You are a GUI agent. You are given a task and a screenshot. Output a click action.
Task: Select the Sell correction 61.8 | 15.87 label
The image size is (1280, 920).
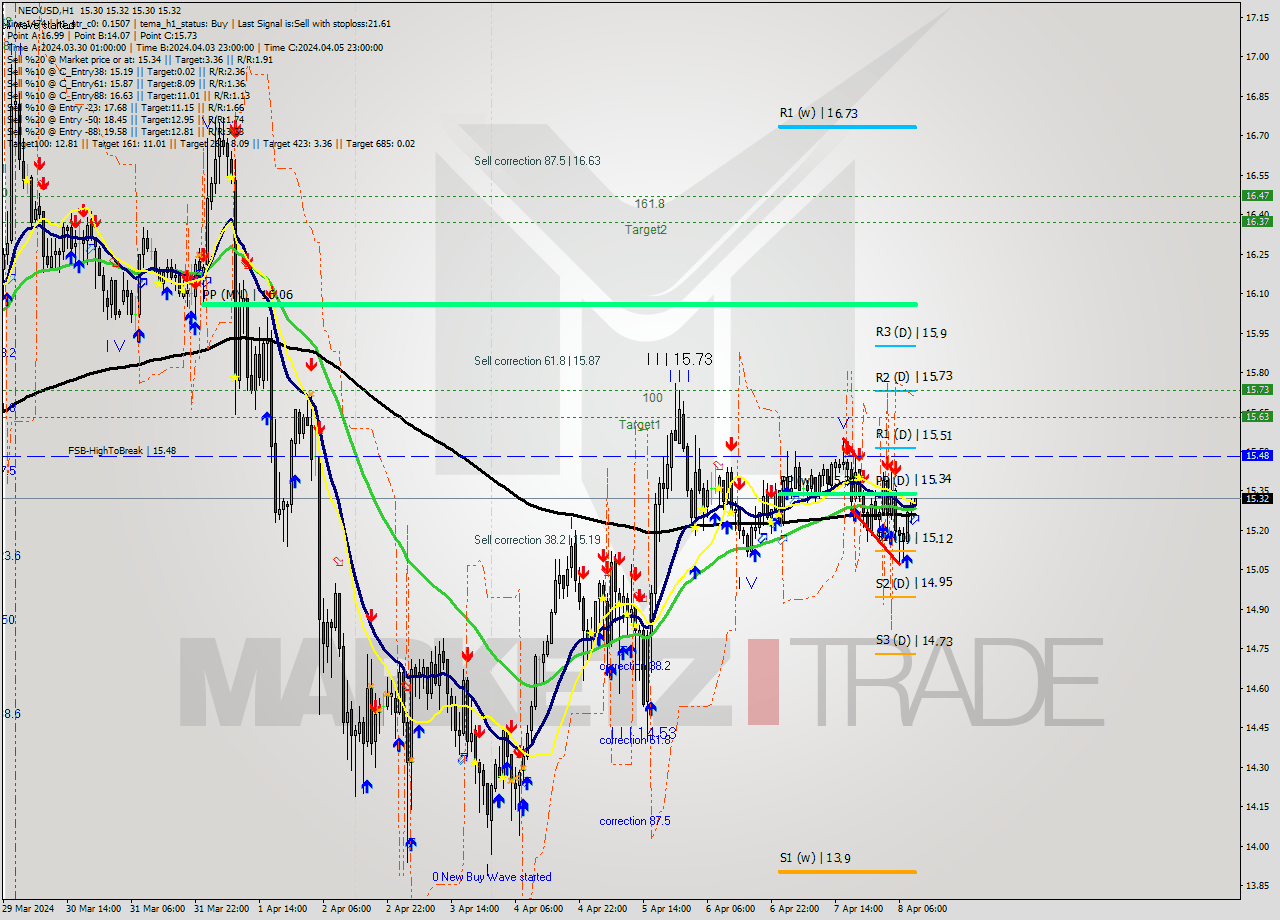[x=537, y=361]
